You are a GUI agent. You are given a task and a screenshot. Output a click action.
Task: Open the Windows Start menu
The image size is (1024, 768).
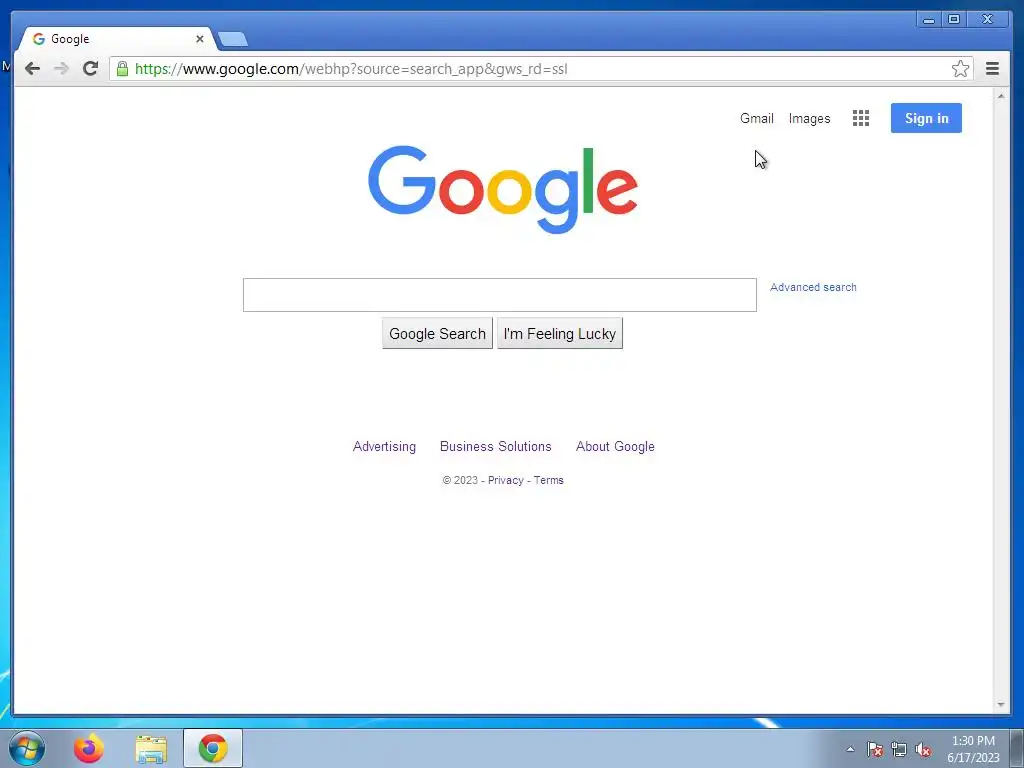click(x=27, y=748)
